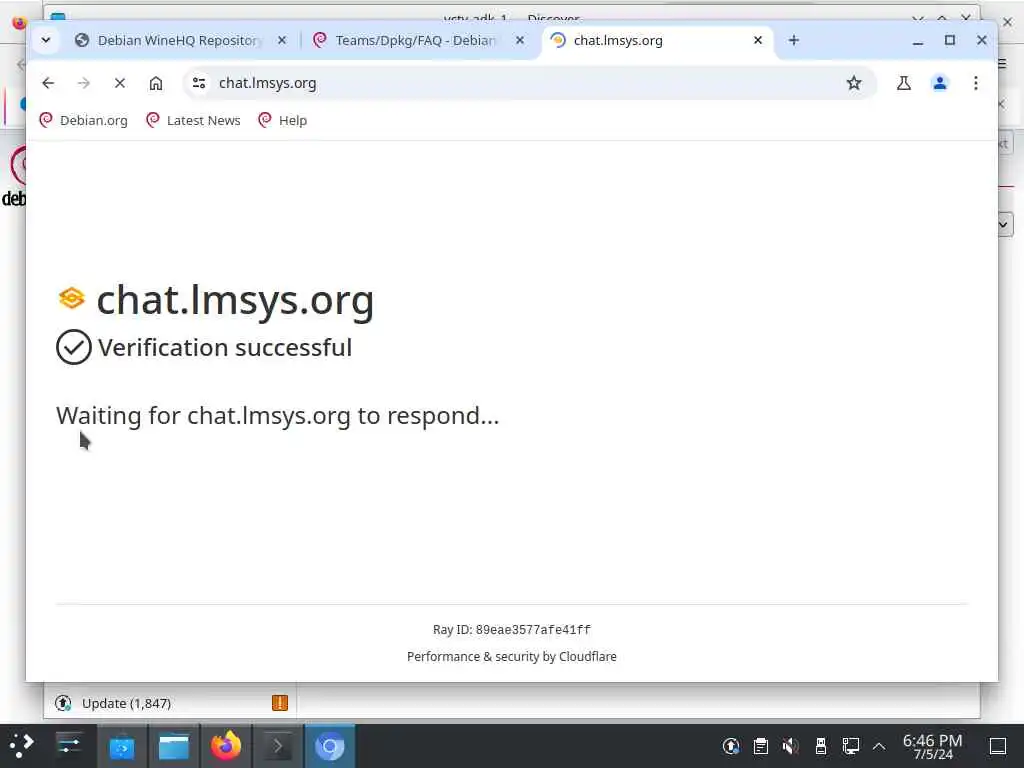Open the Konsole terminal from taskbar

278,746
